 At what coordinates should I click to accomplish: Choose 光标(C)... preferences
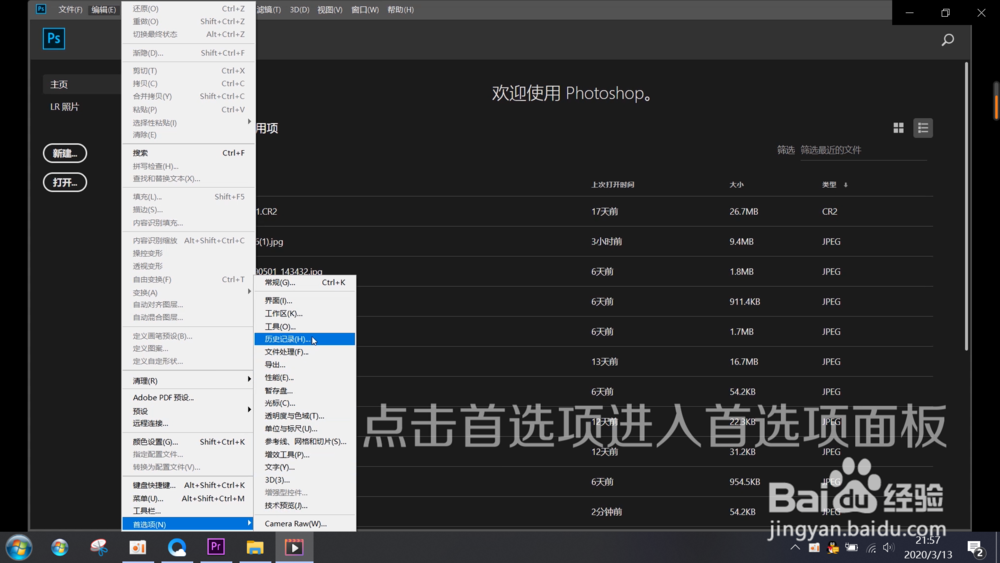coord(305,403)
